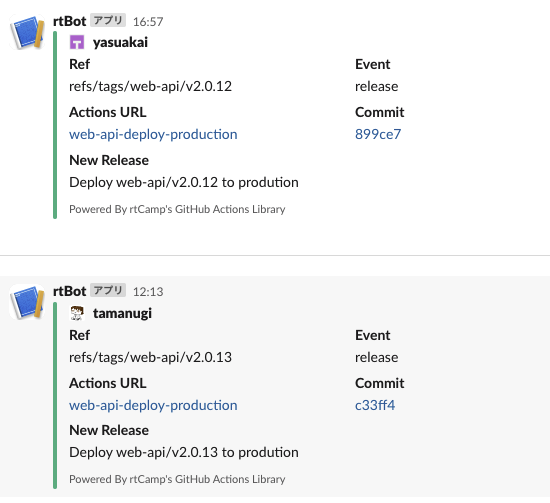Open the web-api-deploy-production link for v2.0.13
The image size is (550, 503).
(153, 405)
